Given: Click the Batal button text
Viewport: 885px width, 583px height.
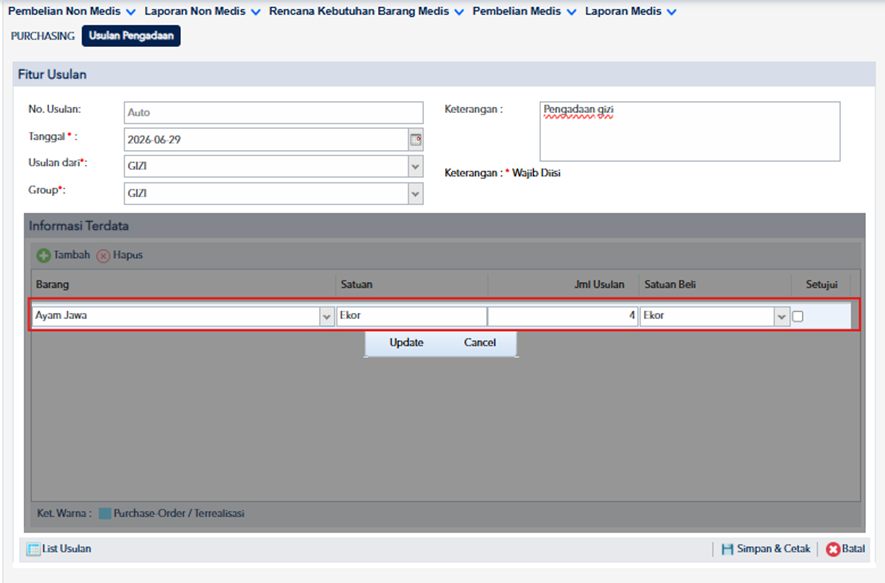Looking at the screenshot, I should click(x=853, y=549).
